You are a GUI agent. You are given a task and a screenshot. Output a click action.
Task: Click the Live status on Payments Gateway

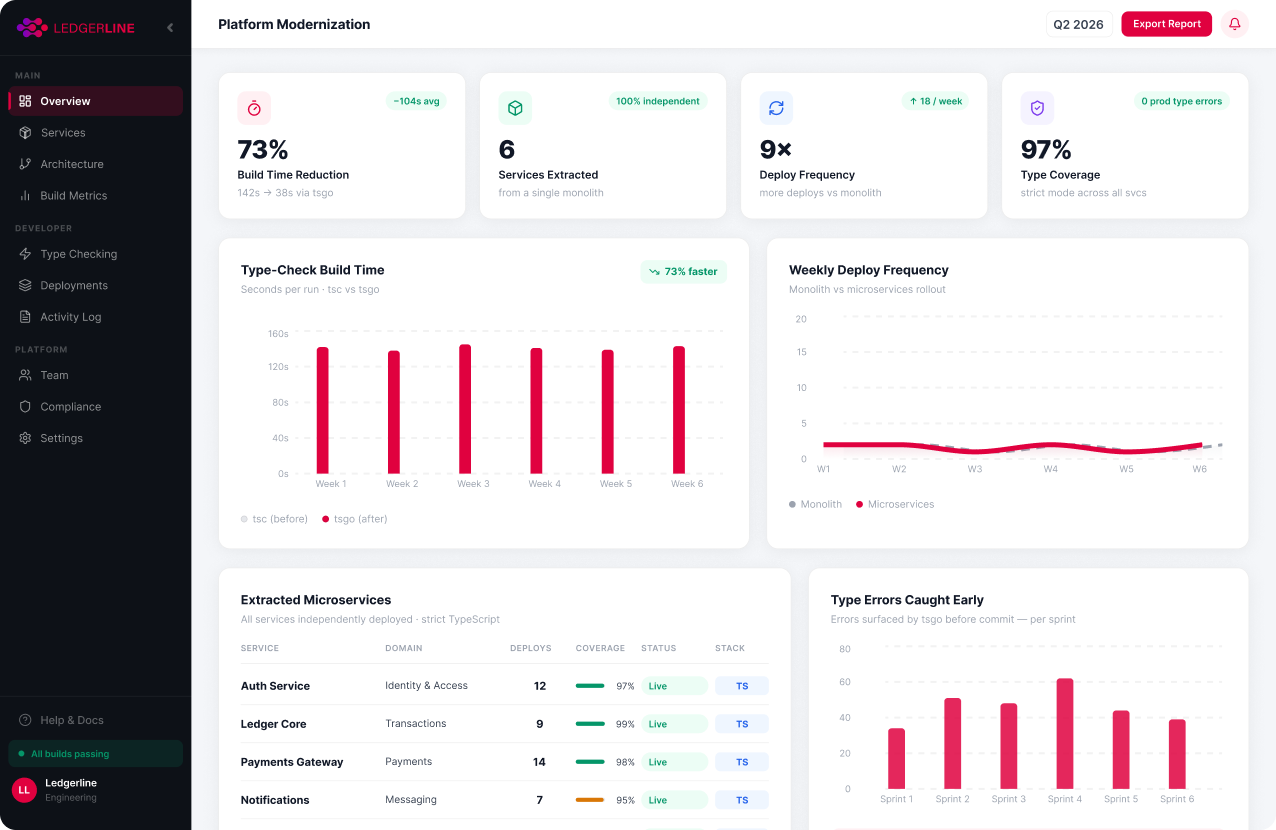pos(674,762)
